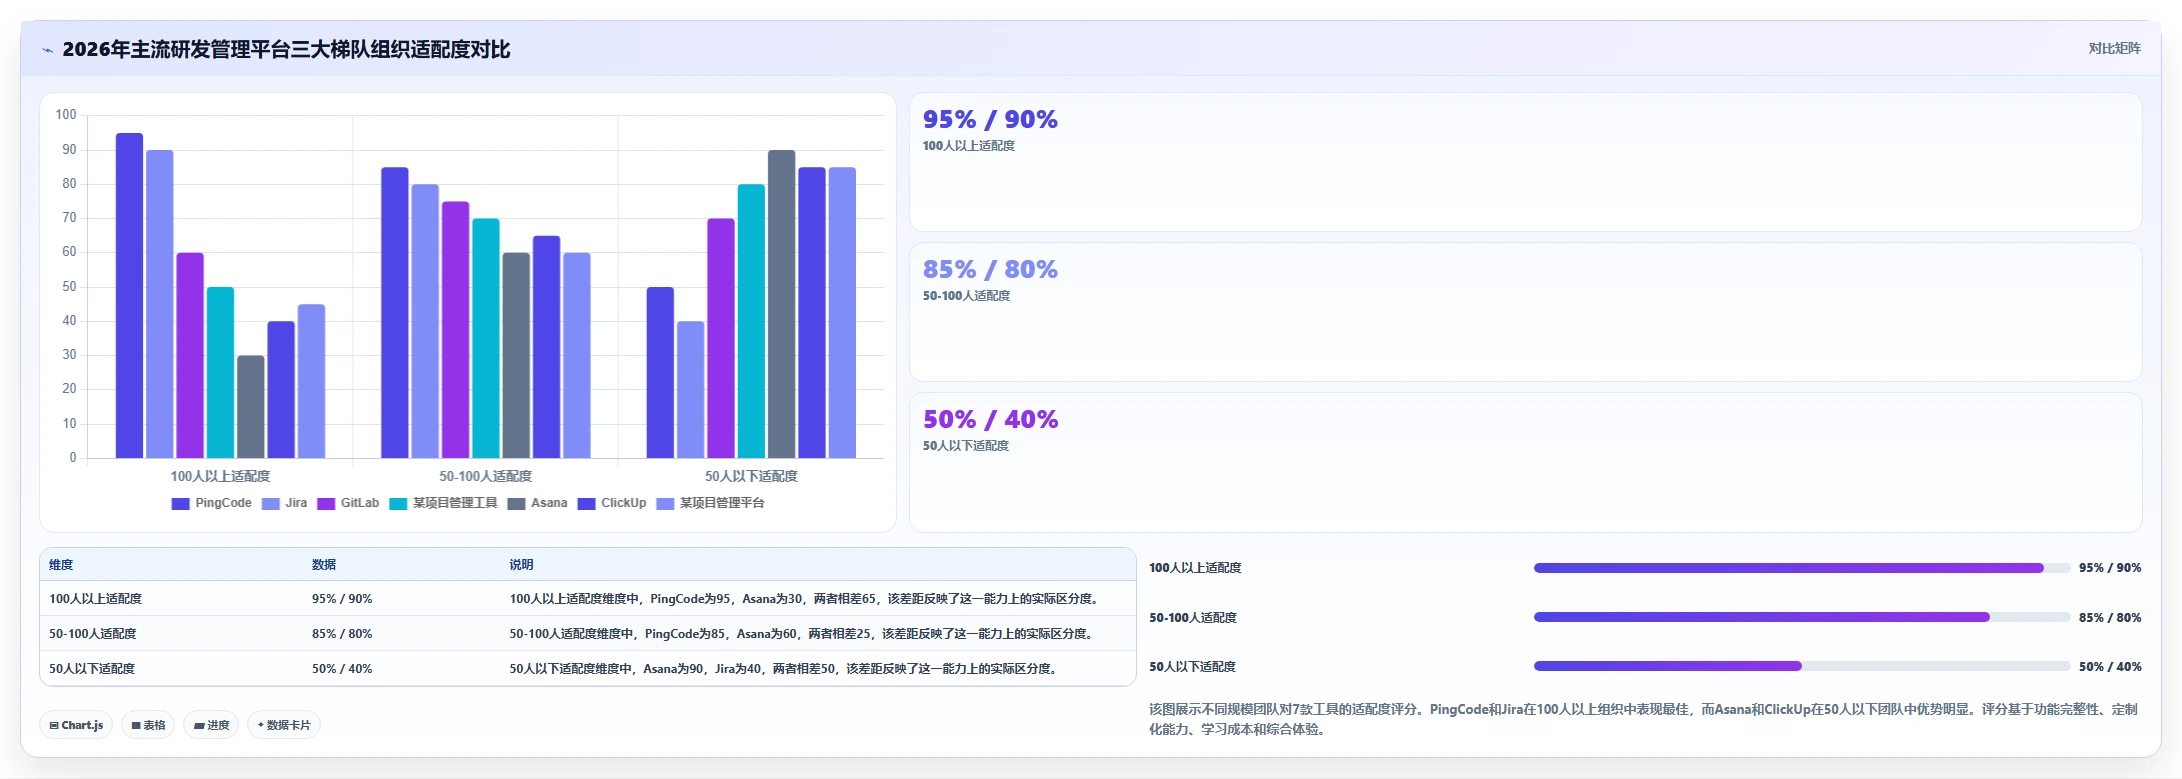This screenshot has width=2182, height=779.
Task: Click the GitLab bar in 50-100人 group
Action: [455, 330]
